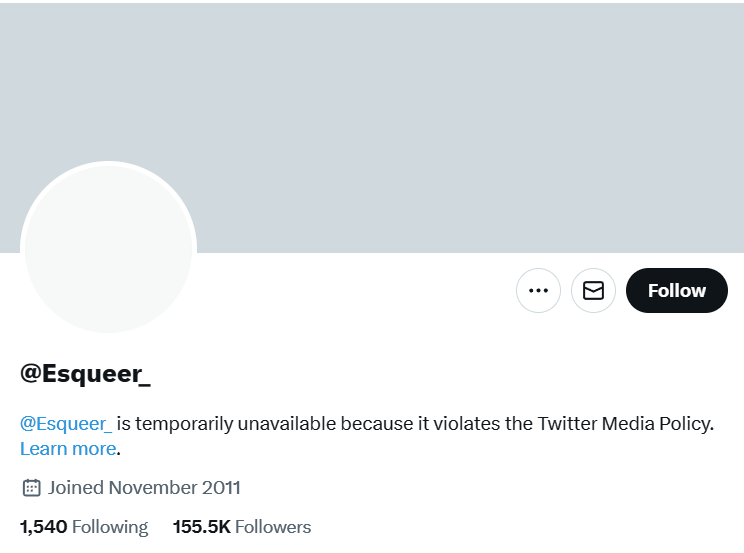The width and height of the screenshot is (744, 553).
Task: Click the 155.5K followers count number
Action: [x=202, y=527]
